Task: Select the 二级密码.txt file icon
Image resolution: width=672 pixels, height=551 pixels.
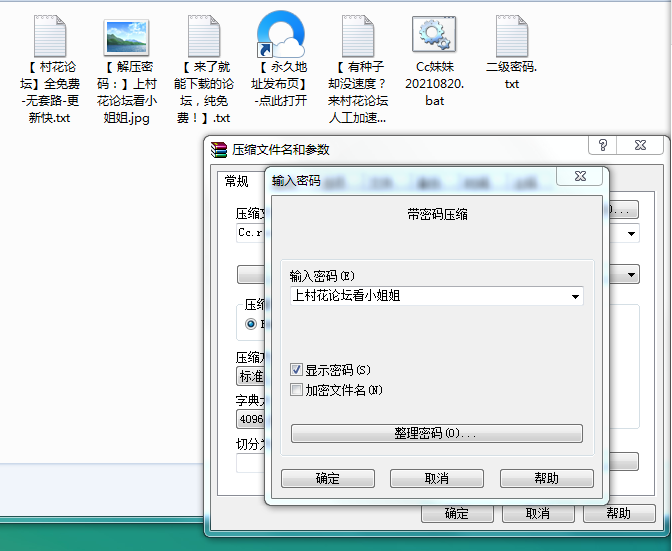Action: tap(511, 37)
